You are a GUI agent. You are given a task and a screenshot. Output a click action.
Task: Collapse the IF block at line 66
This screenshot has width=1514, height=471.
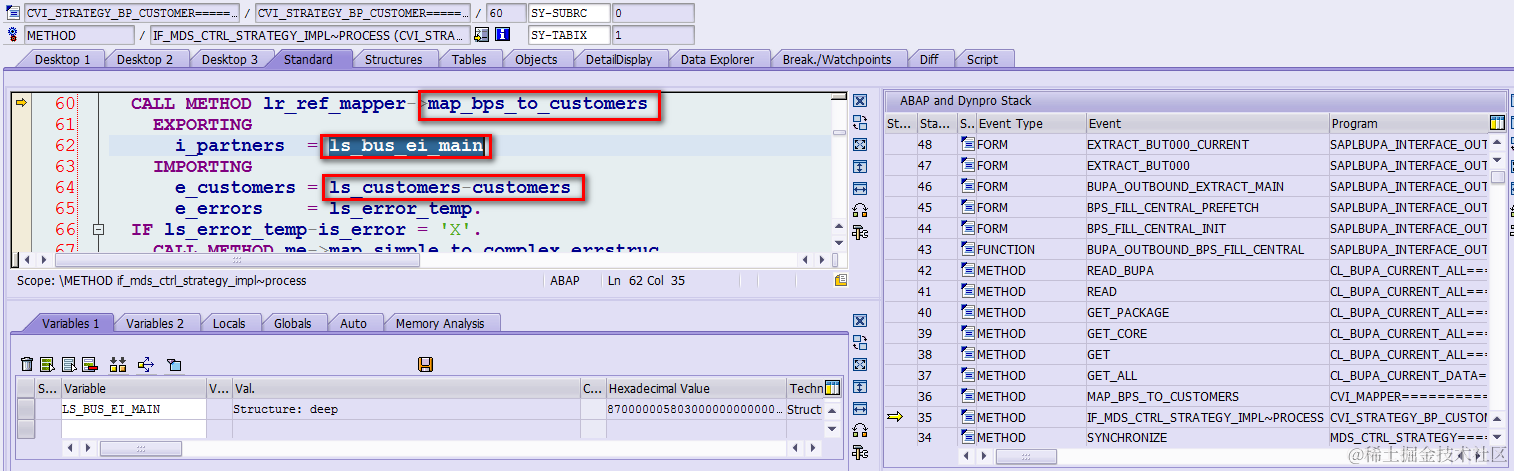point(98,229)
